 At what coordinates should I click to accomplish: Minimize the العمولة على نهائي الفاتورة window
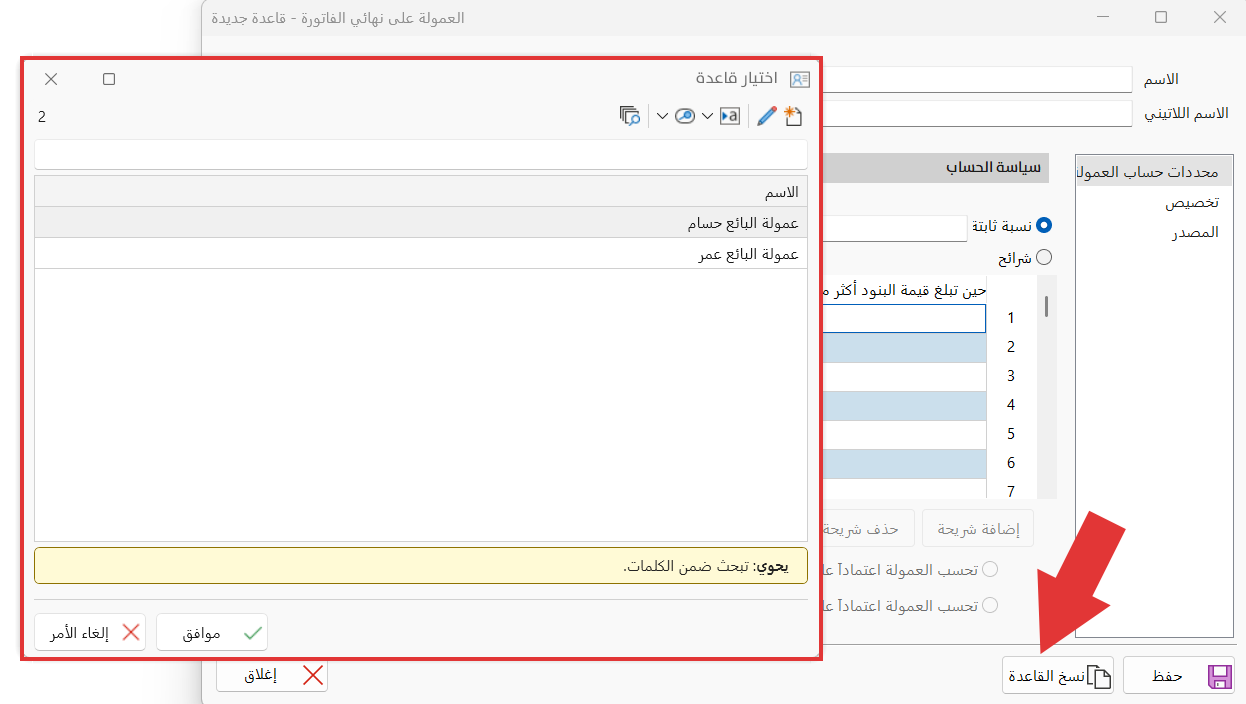click(x=1102, y=17)
